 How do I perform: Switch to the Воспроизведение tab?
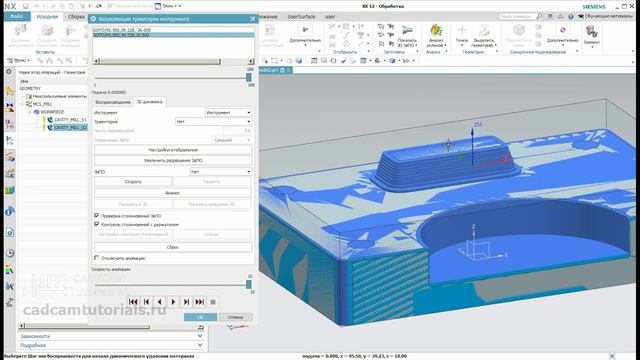click(x=113, y=102)
